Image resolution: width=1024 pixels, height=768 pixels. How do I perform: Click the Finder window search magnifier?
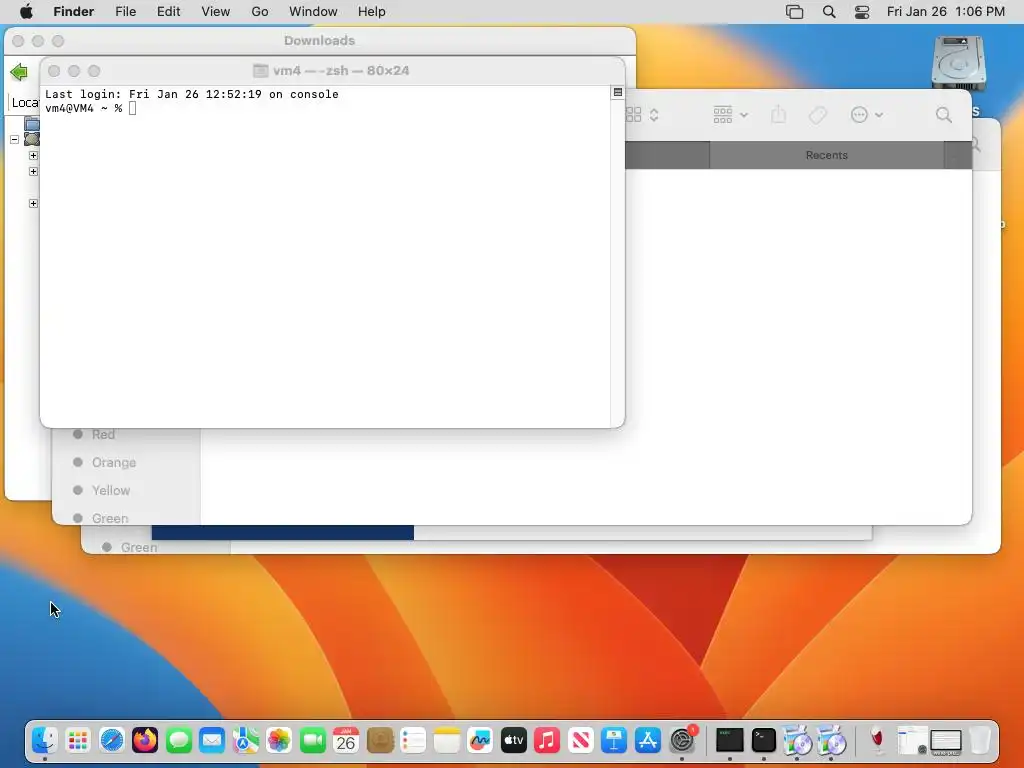[943, 115]
